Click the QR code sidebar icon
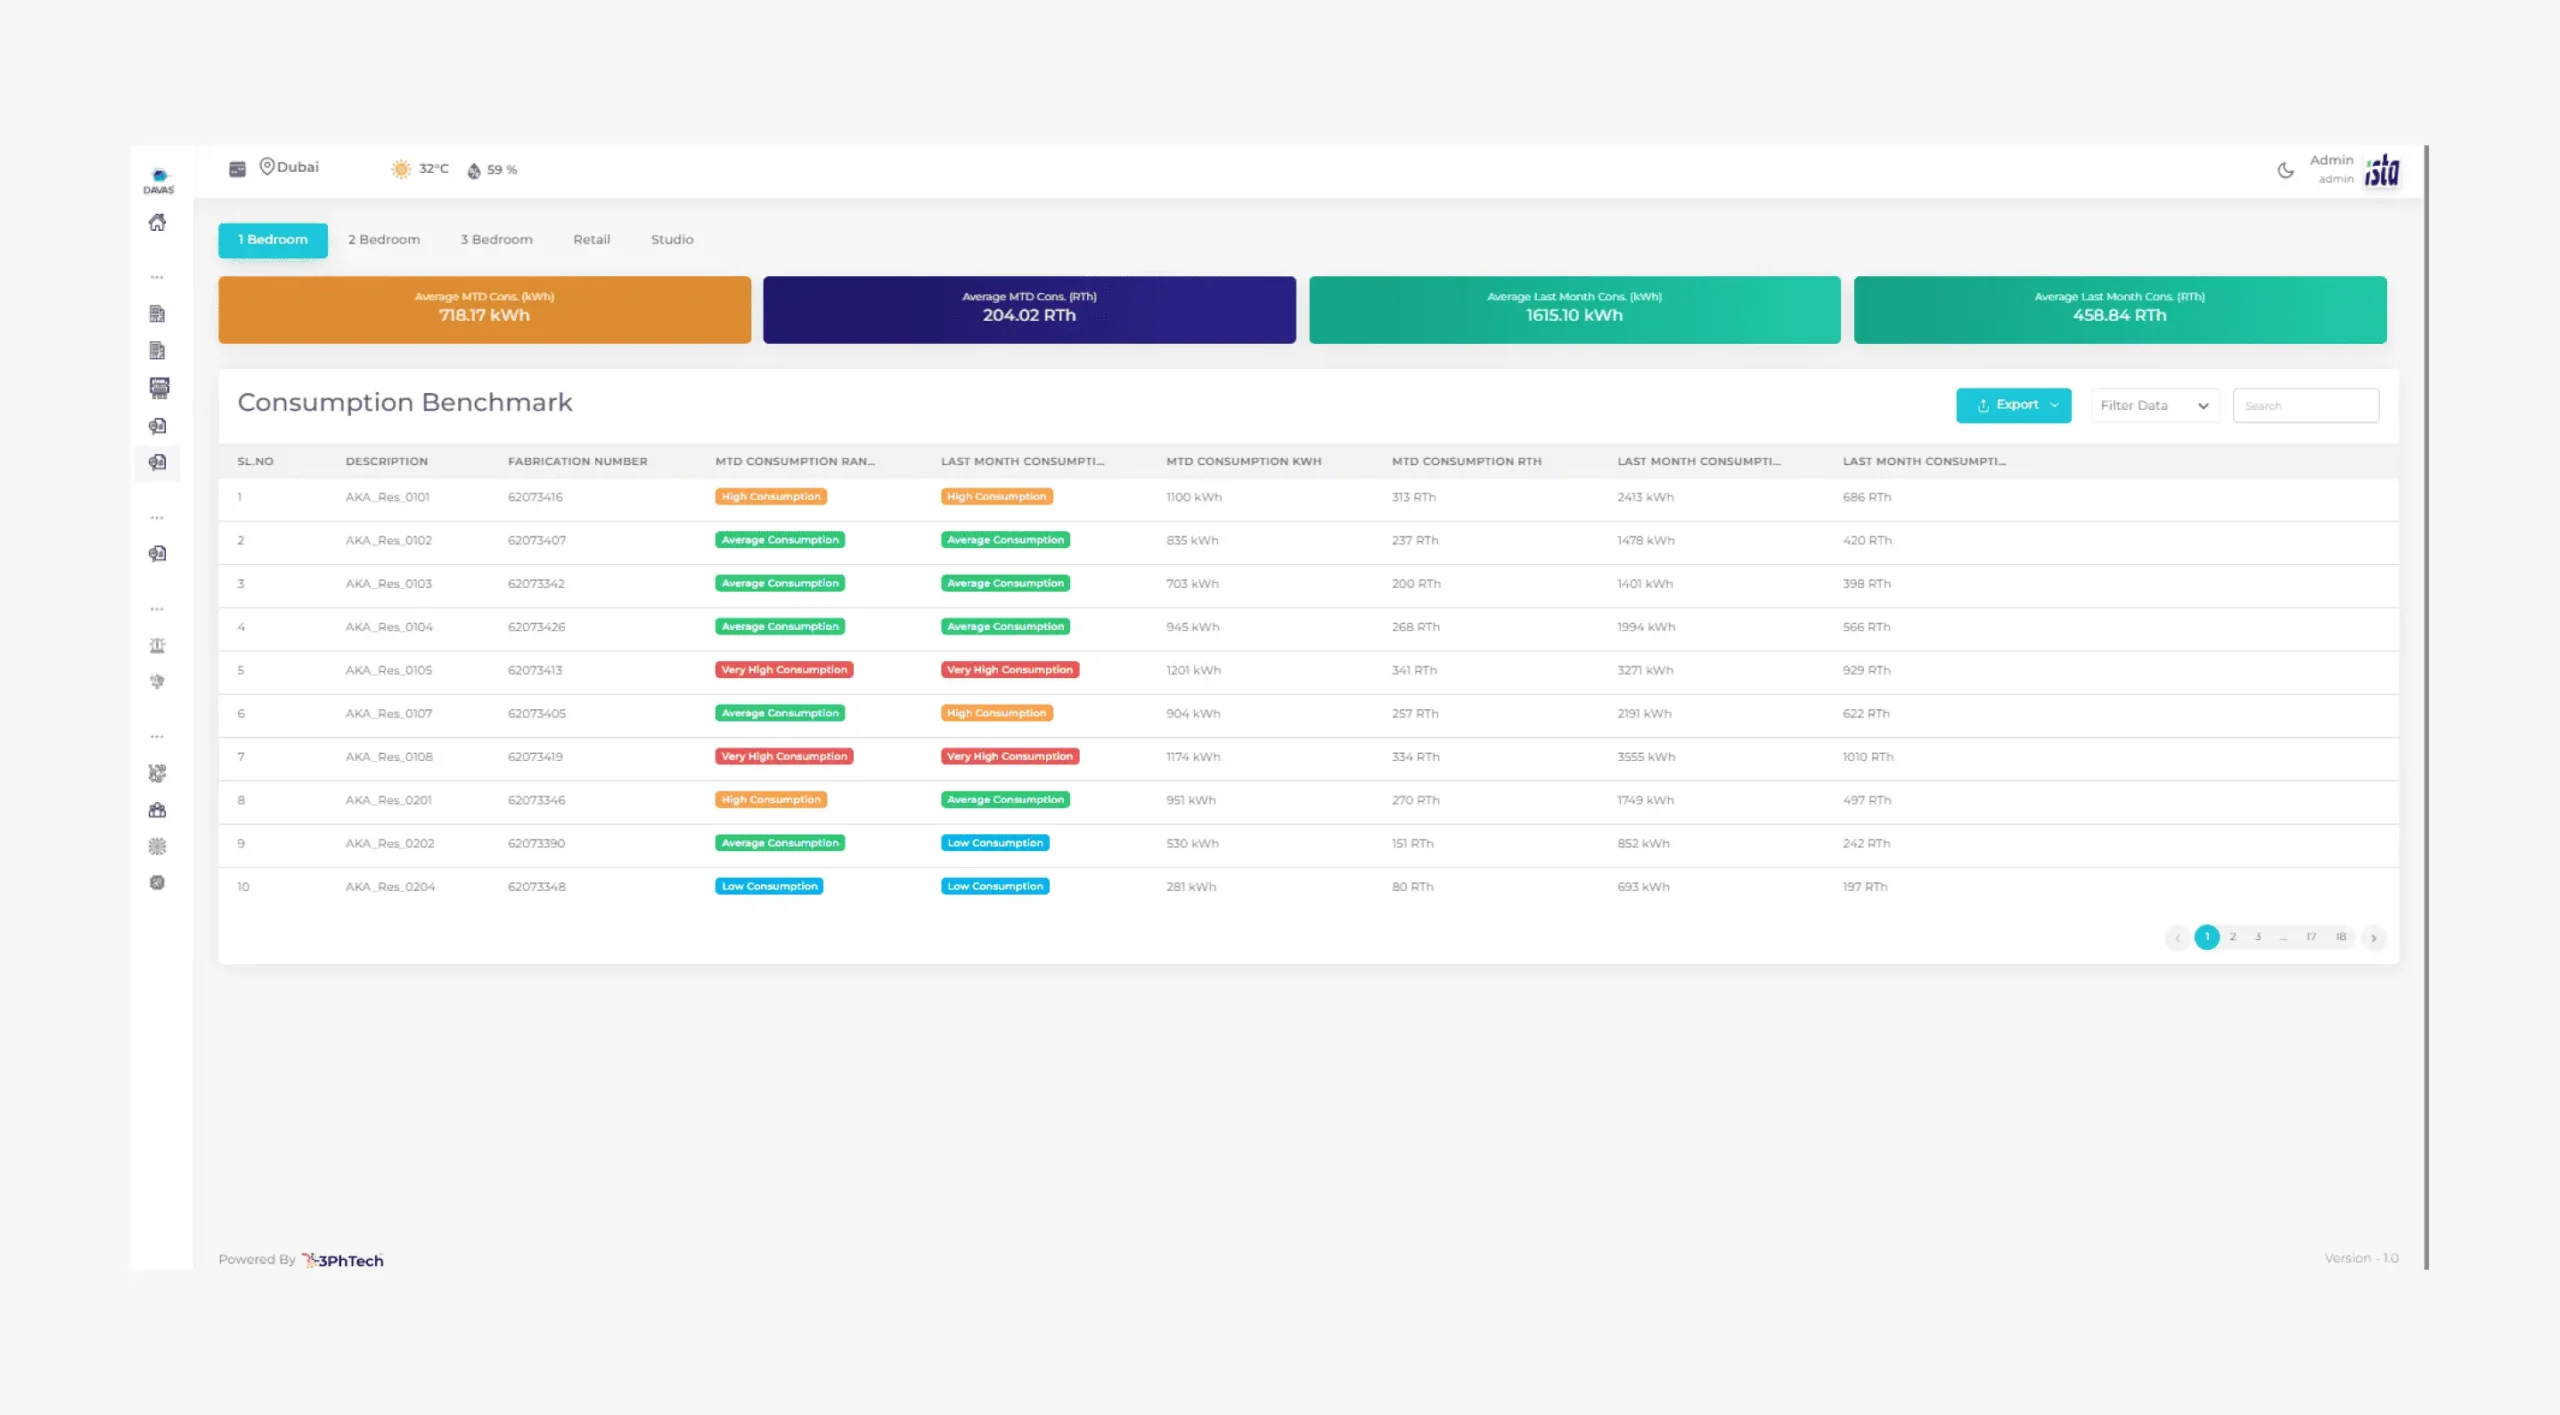Image resolution: width=2560 pixels, height=1415 pixels. pyautogui.click(x=157, y=773)
